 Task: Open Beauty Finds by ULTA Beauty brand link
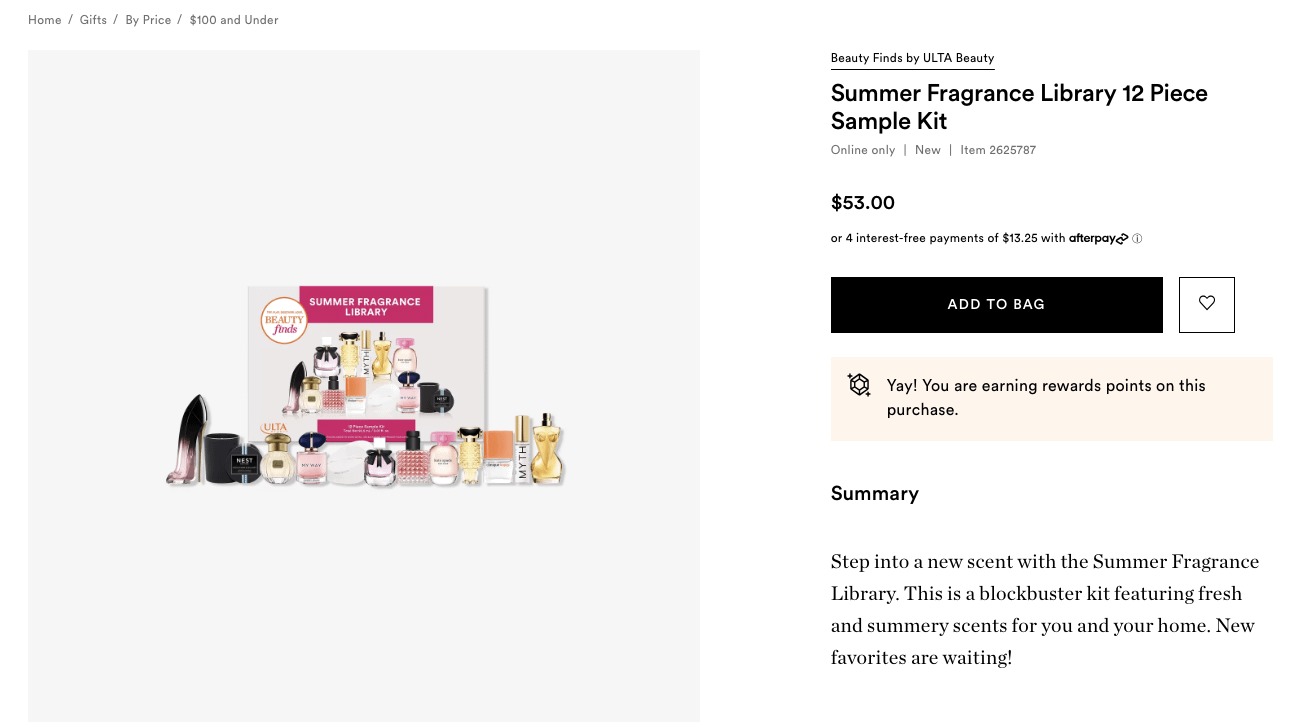tap(912, 58)
